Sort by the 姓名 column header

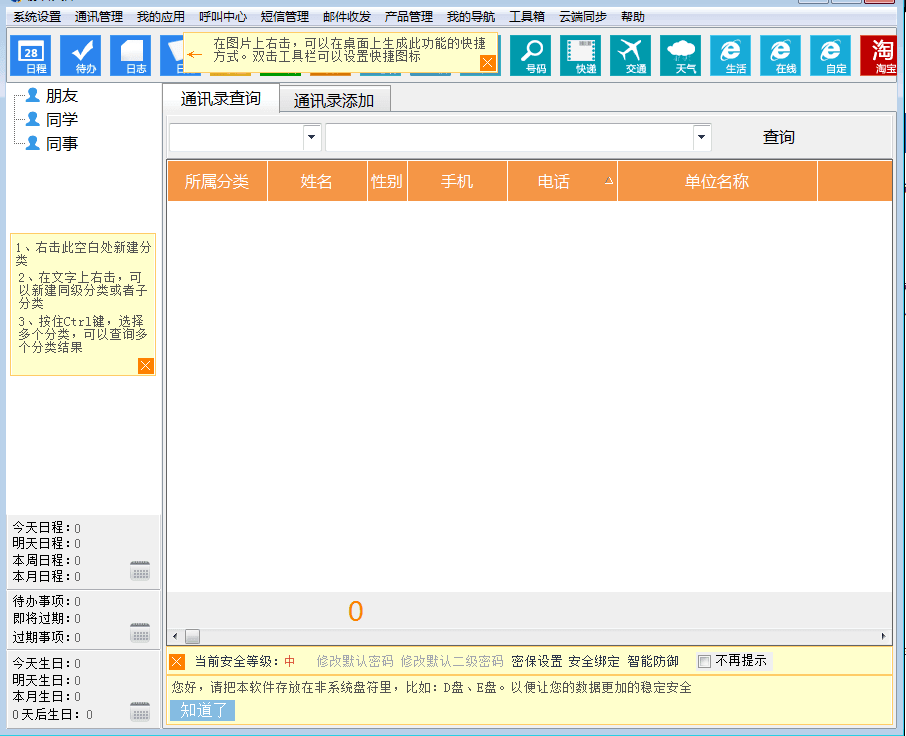(317, 181)
